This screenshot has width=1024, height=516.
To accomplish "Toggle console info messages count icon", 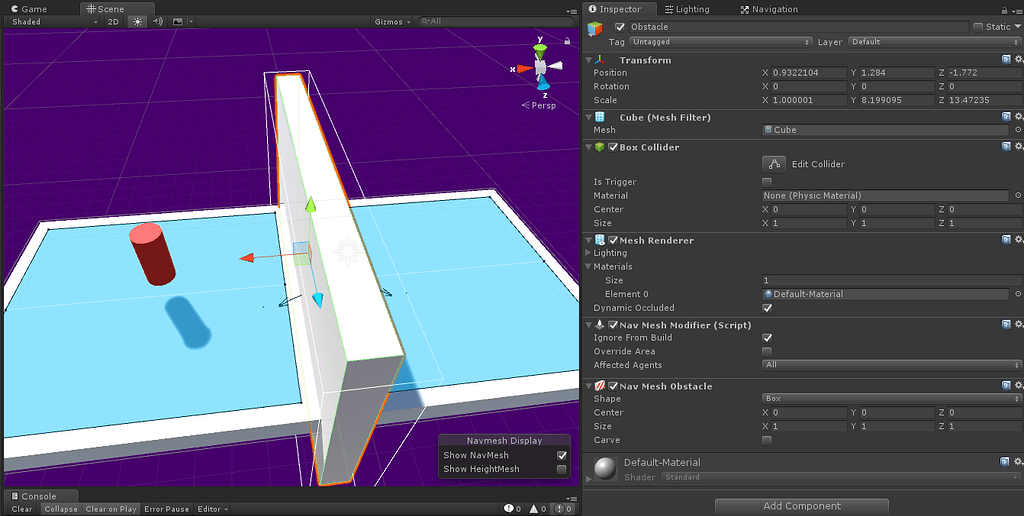I will (x=513, y=509).
